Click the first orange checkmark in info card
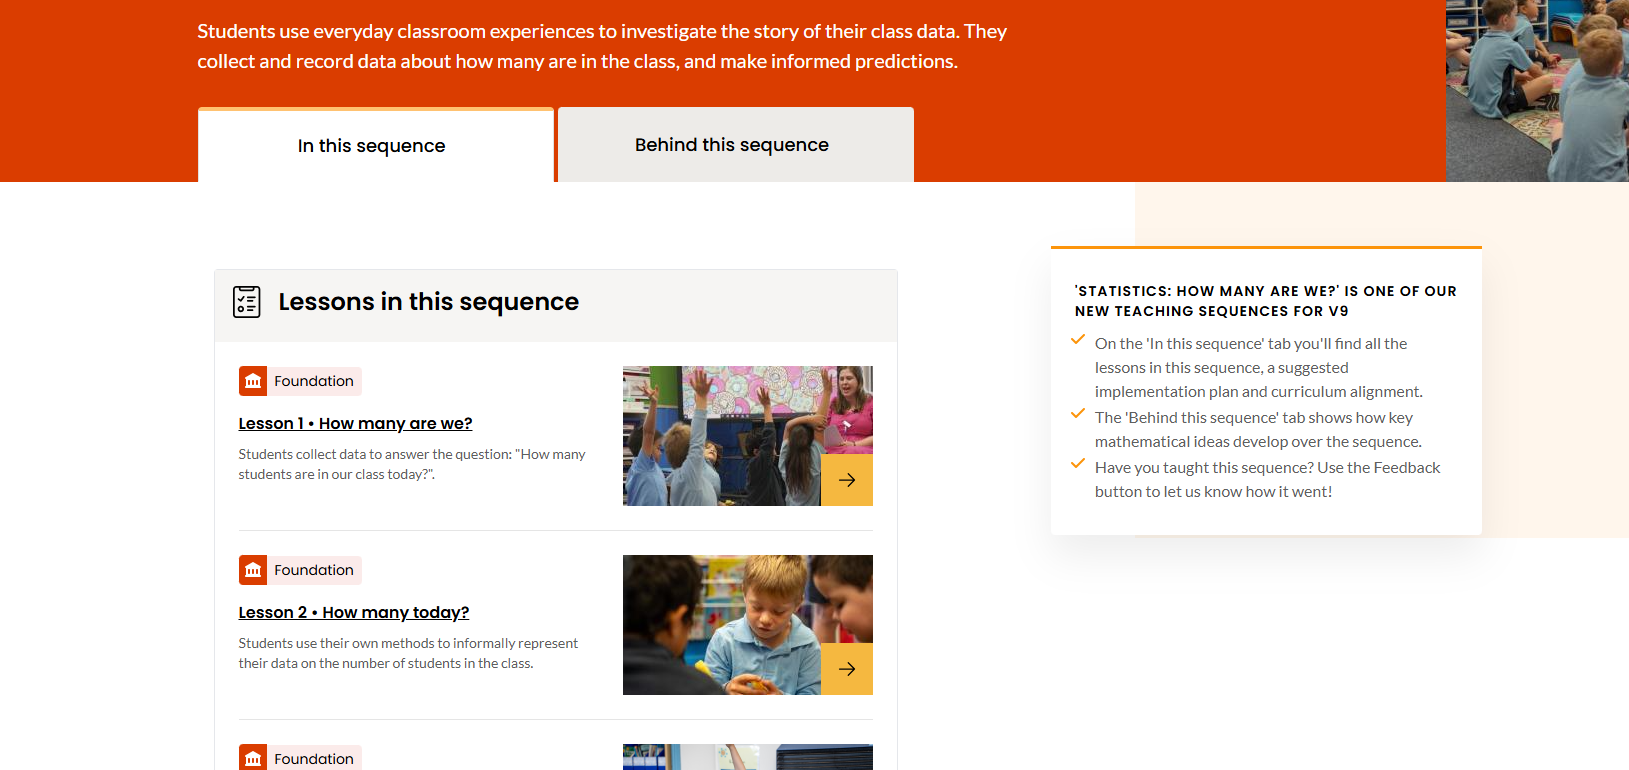The width and height of the screenshot is (1629, 770). pos(1078,340)
